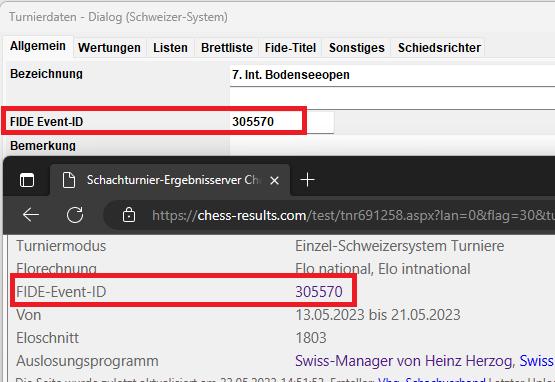Toggle the browser tab actions sidebar icon
The height and width of the screenshot is (382, 555).
tap(27, 180)
